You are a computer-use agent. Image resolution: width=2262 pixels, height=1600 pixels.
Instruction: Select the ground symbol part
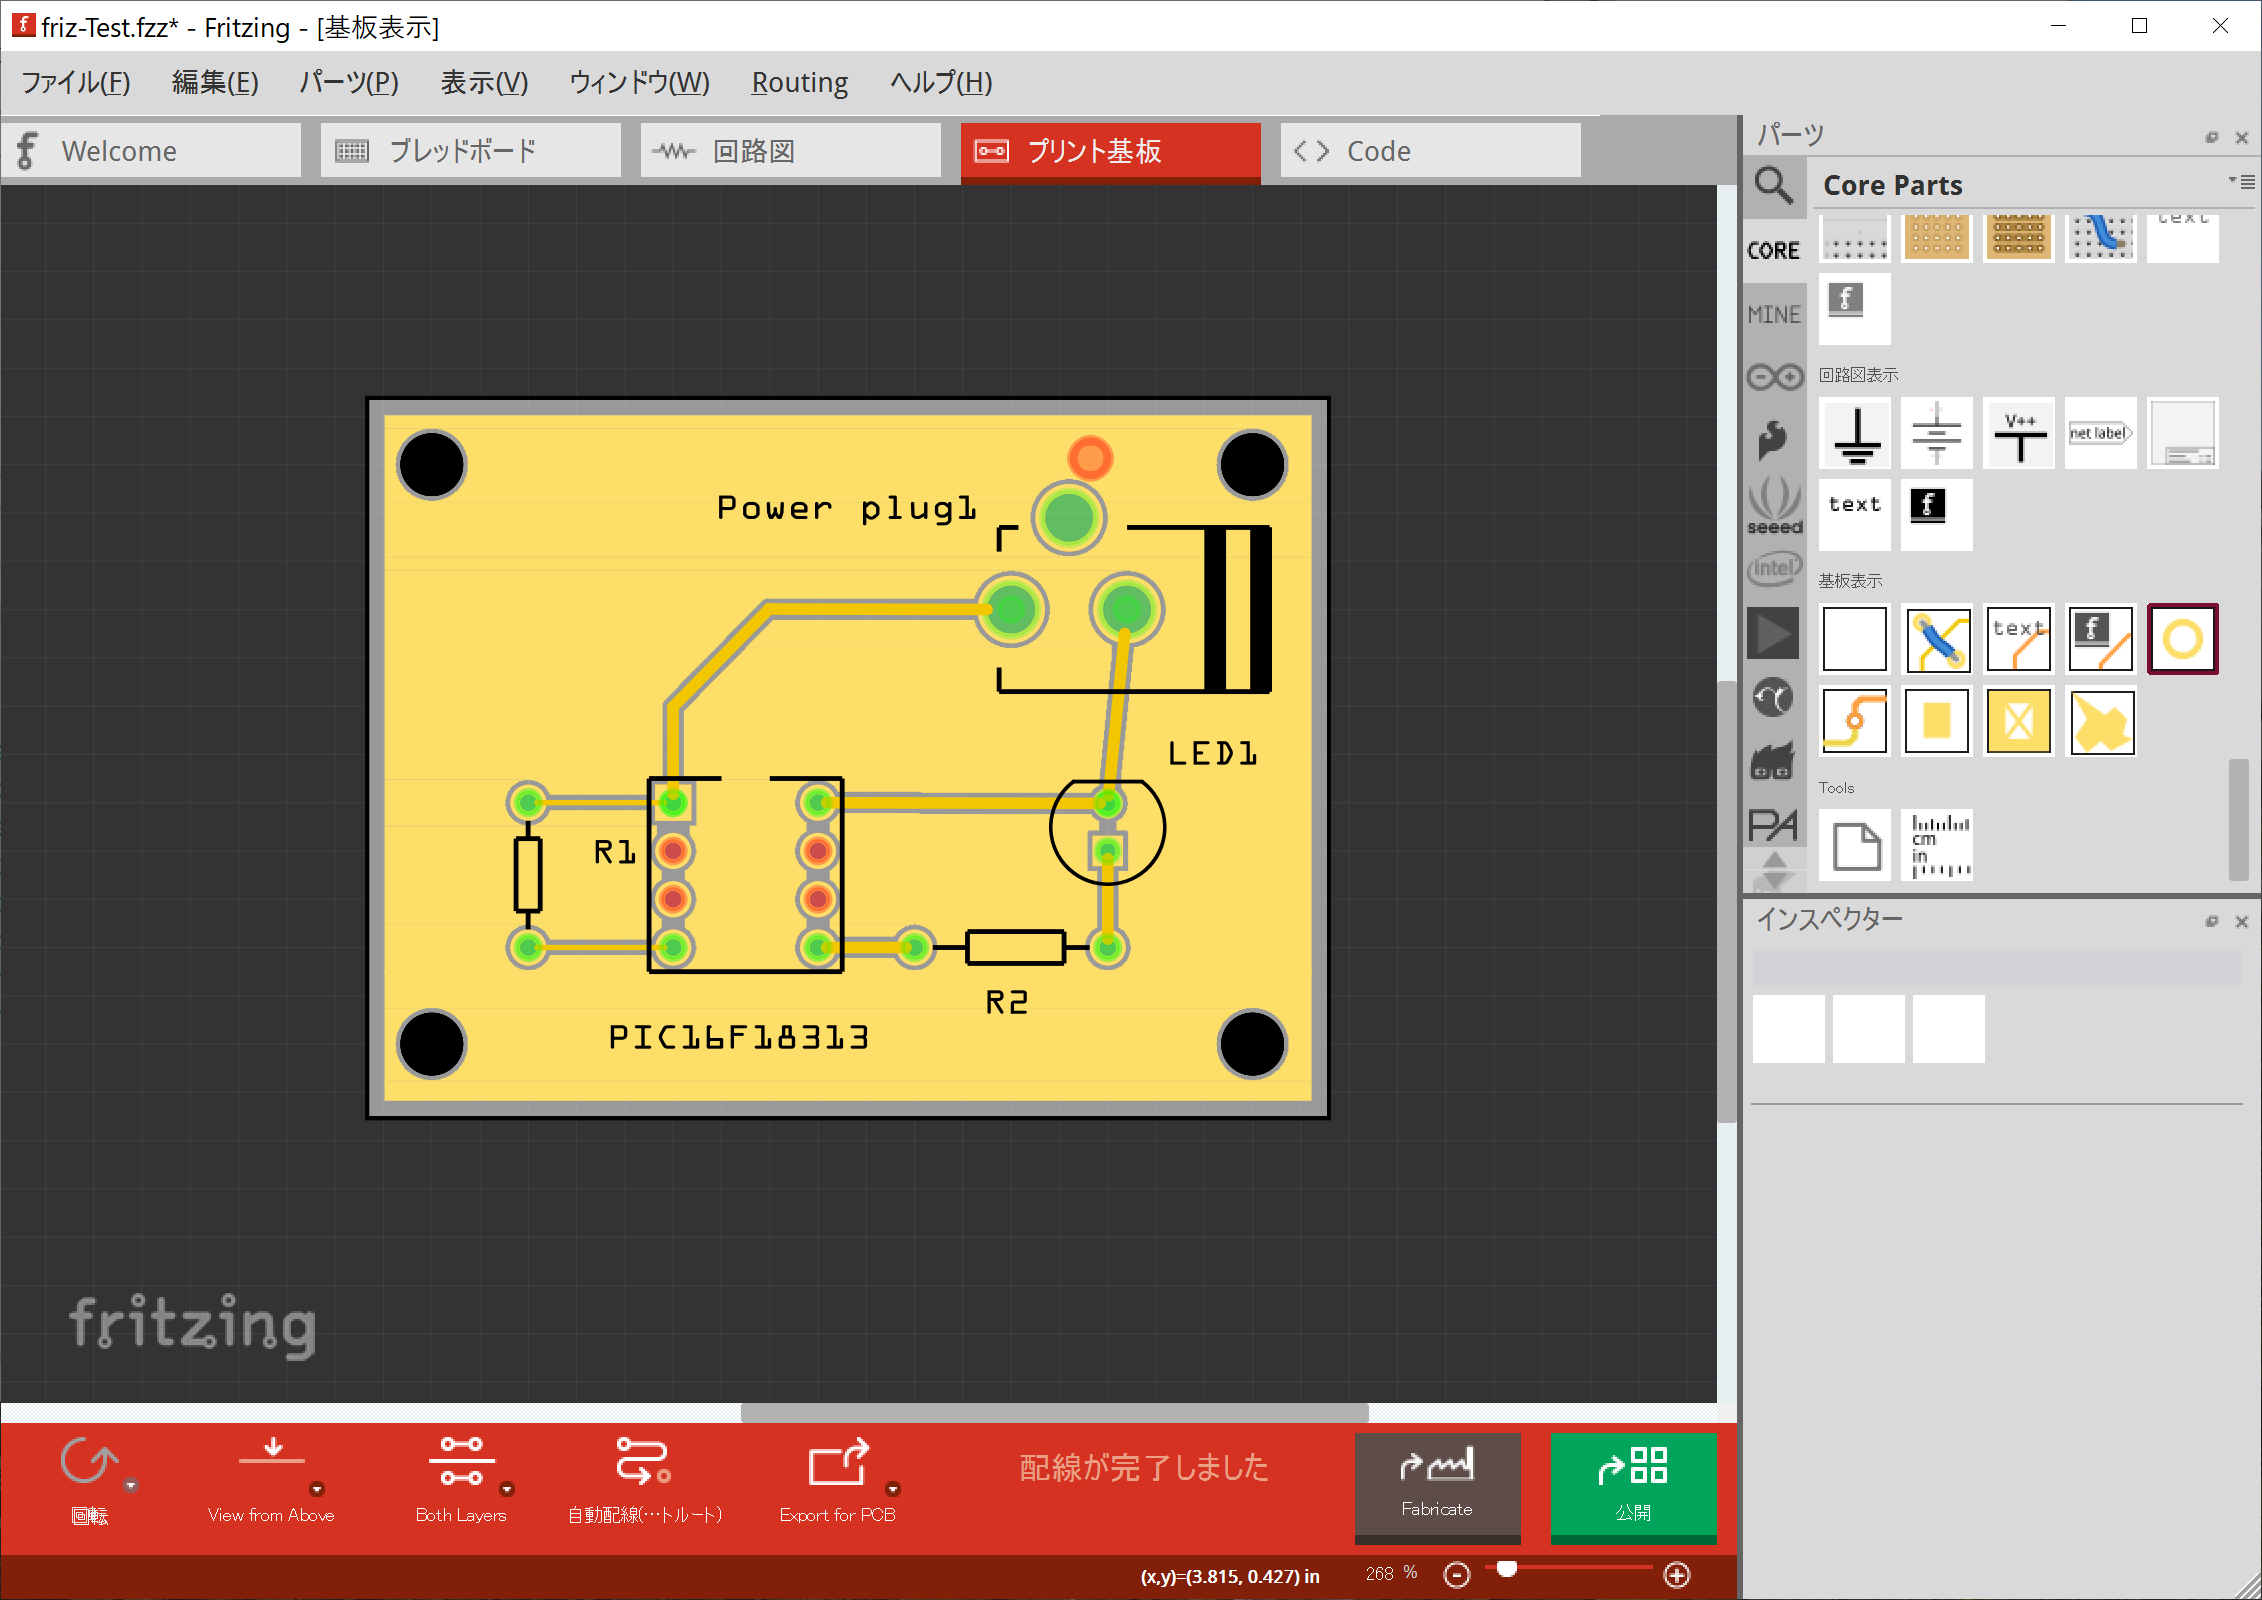1855,434
